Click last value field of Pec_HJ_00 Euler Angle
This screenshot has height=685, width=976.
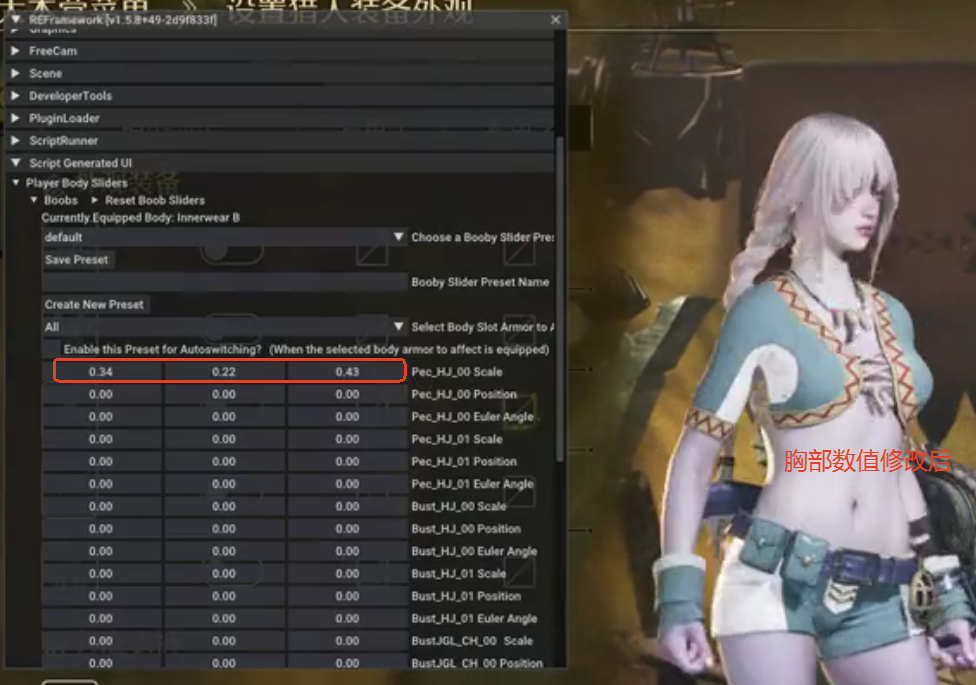click(x=347, y=417)
